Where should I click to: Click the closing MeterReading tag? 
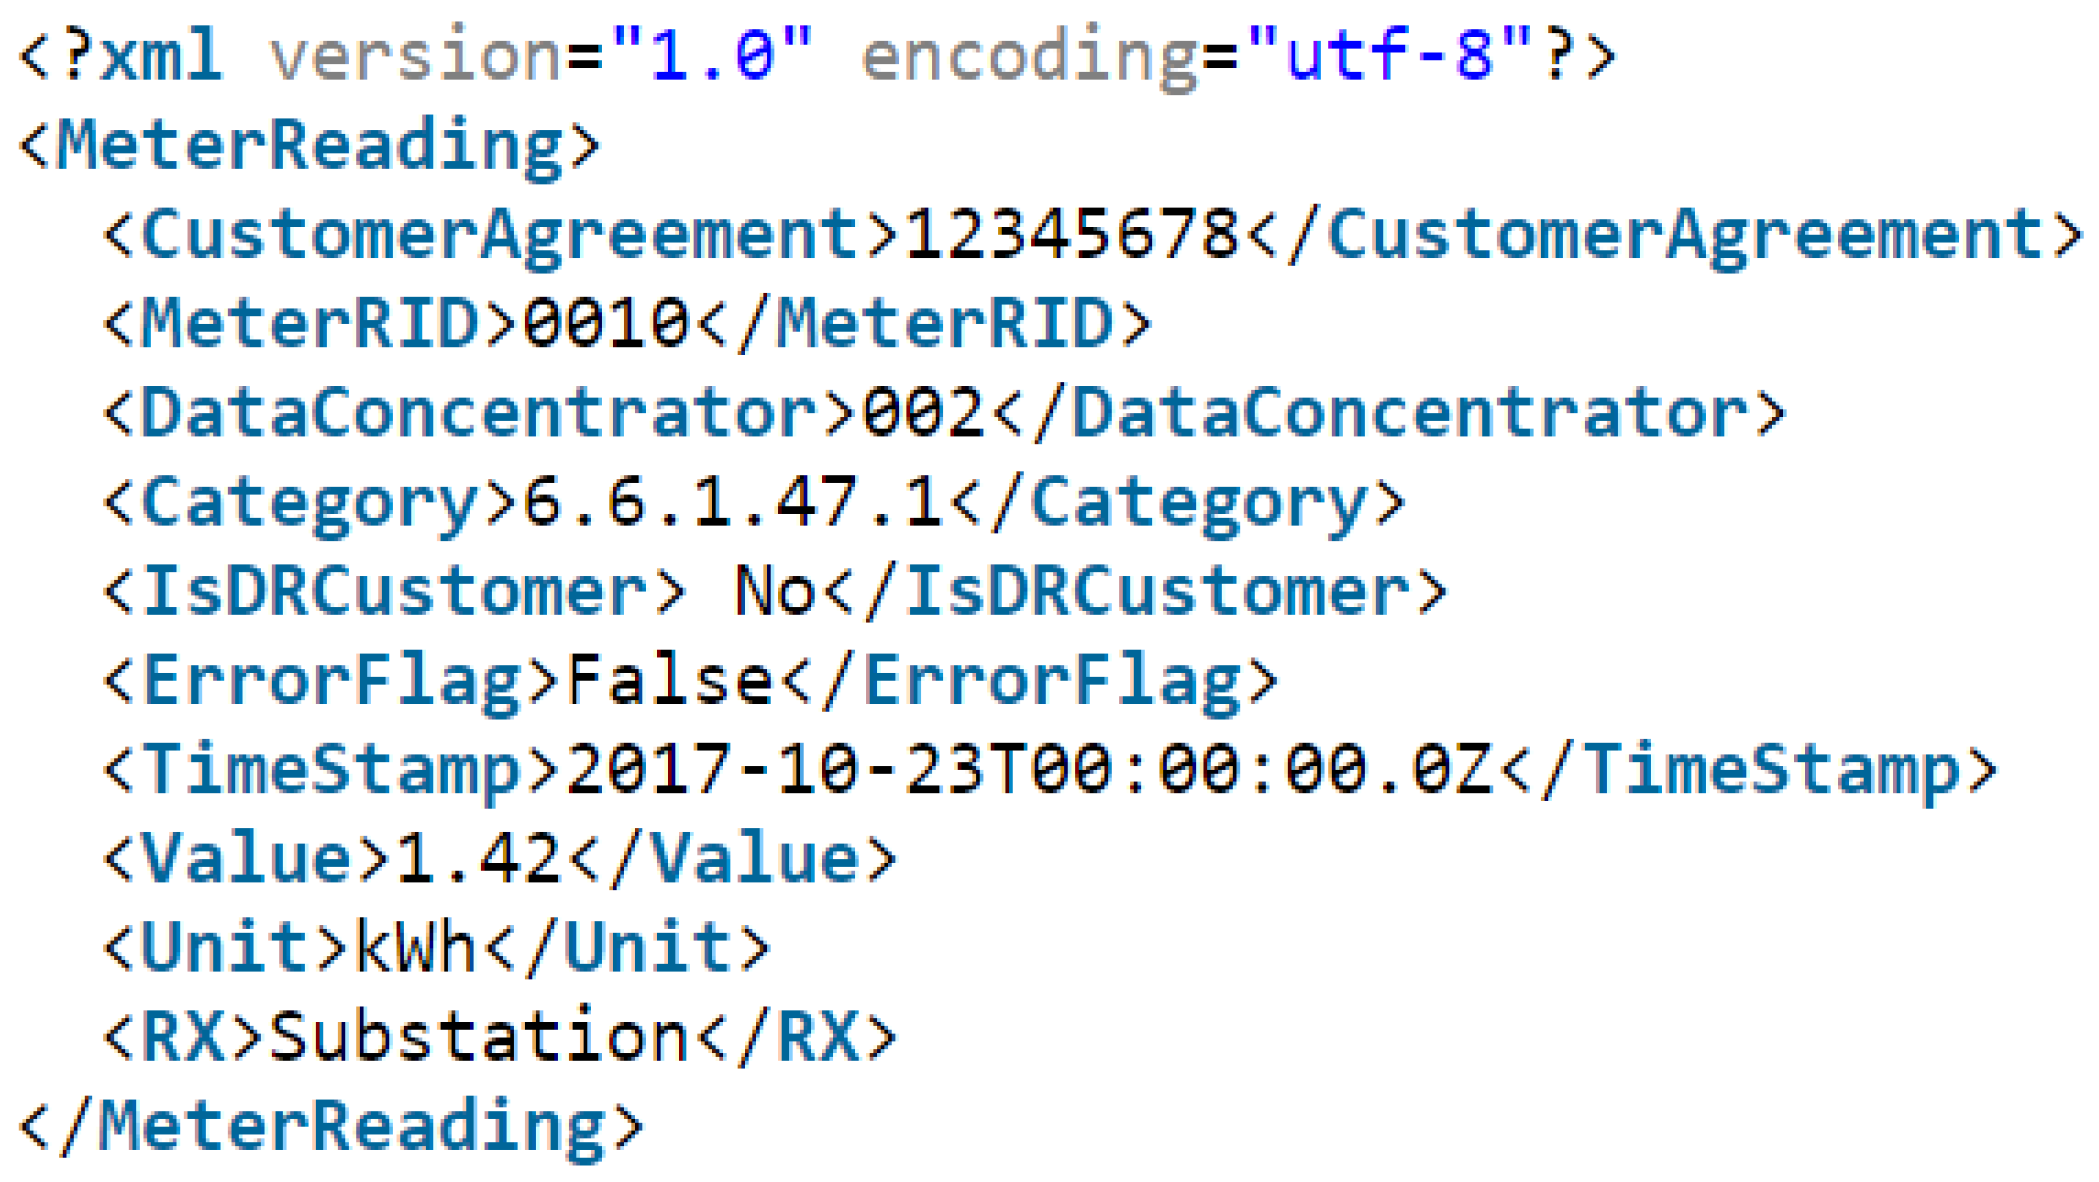[331, 1127]
